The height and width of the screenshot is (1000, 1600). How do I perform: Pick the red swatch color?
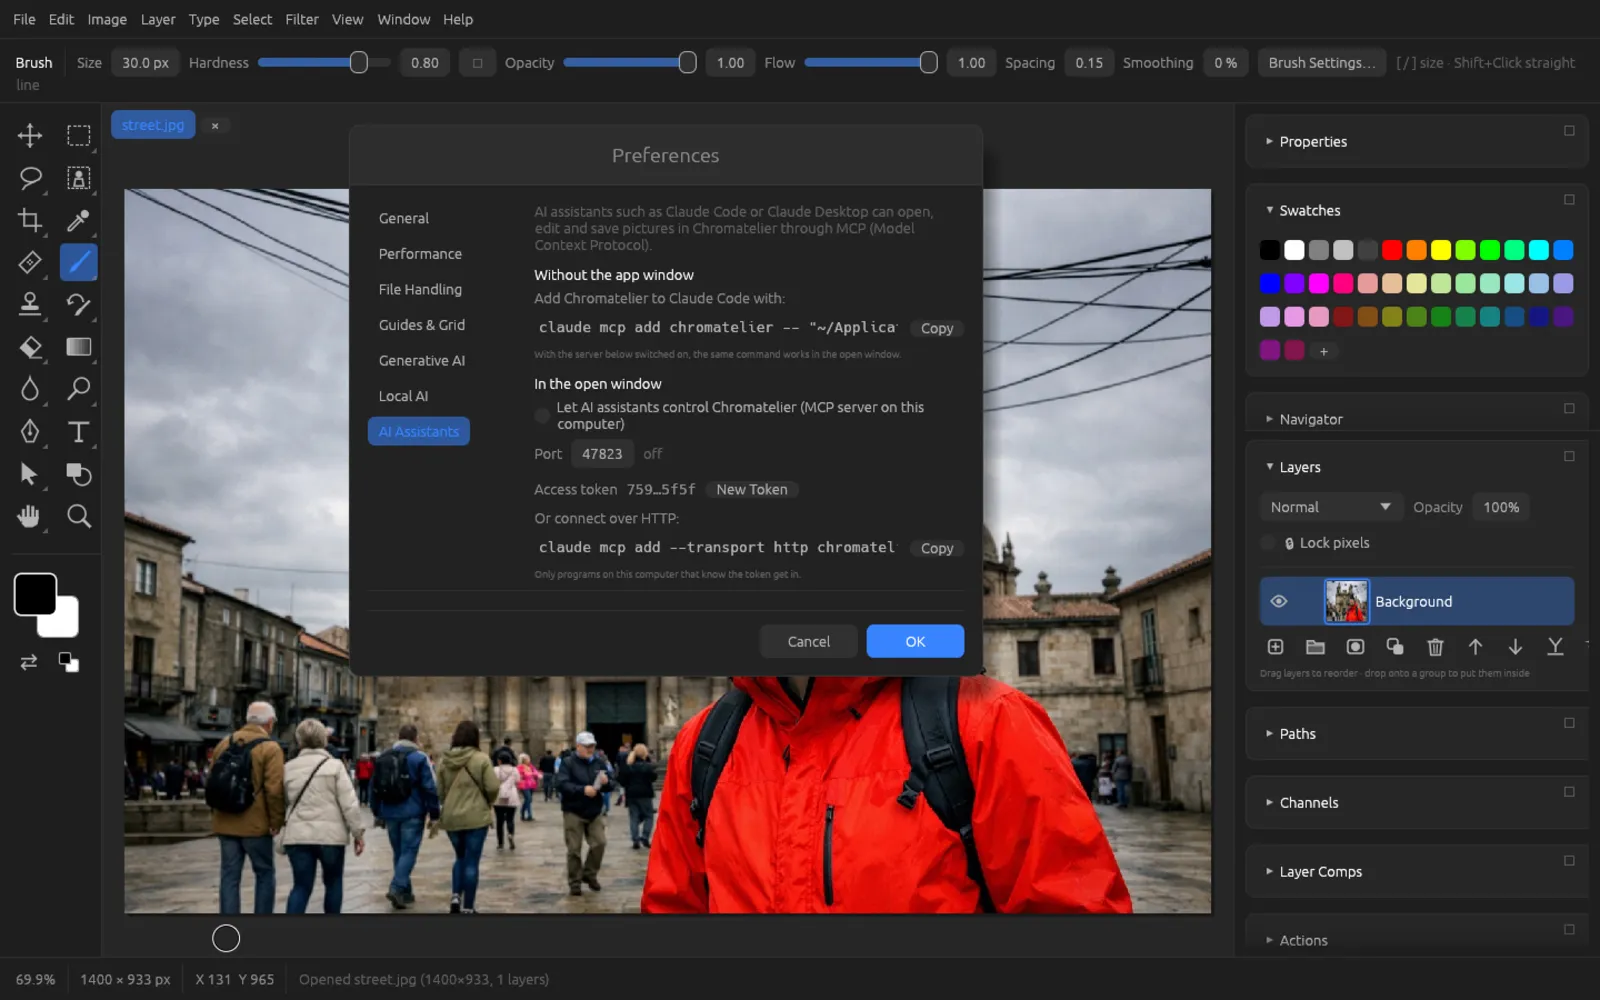click(1392, 250)
